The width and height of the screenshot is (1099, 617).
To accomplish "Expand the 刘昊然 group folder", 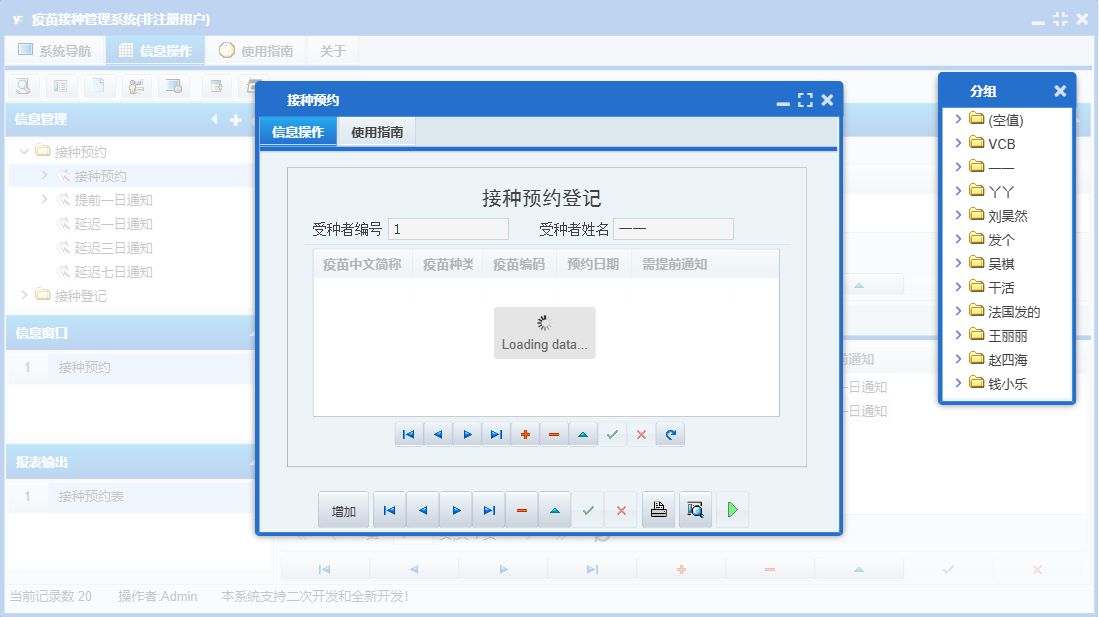I will pyautogui.click(x=957, y=215).
